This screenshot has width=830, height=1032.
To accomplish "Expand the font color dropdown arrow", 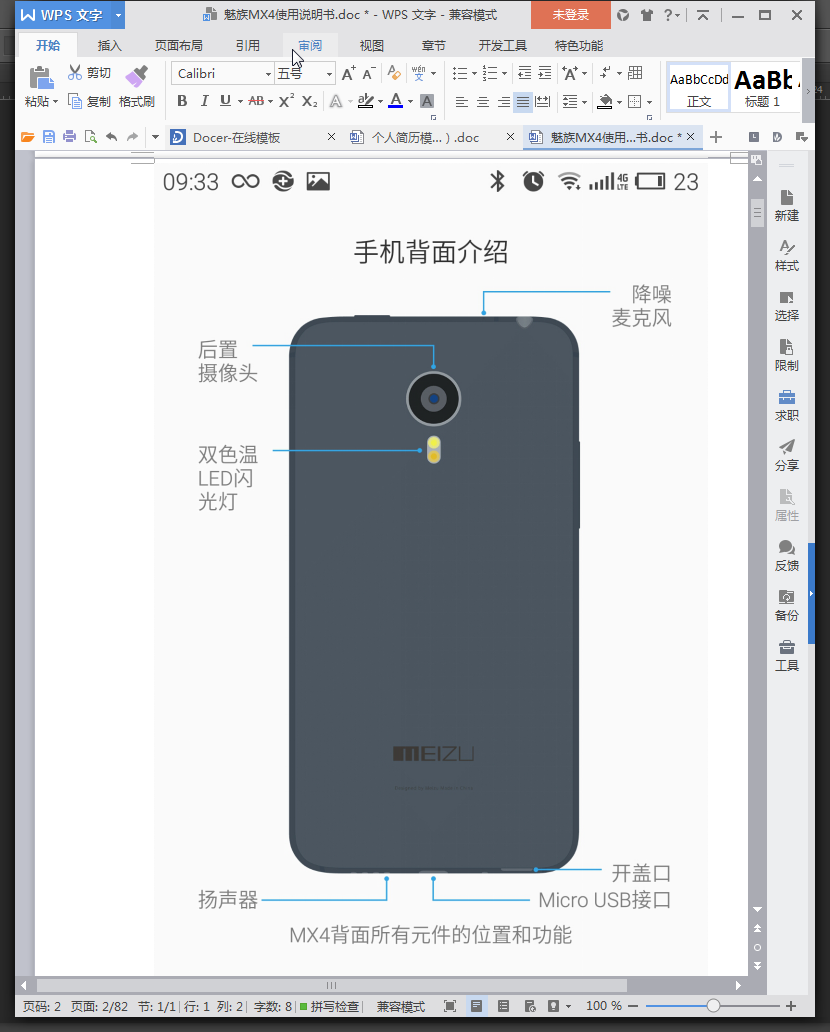I will tap(409, 101).
